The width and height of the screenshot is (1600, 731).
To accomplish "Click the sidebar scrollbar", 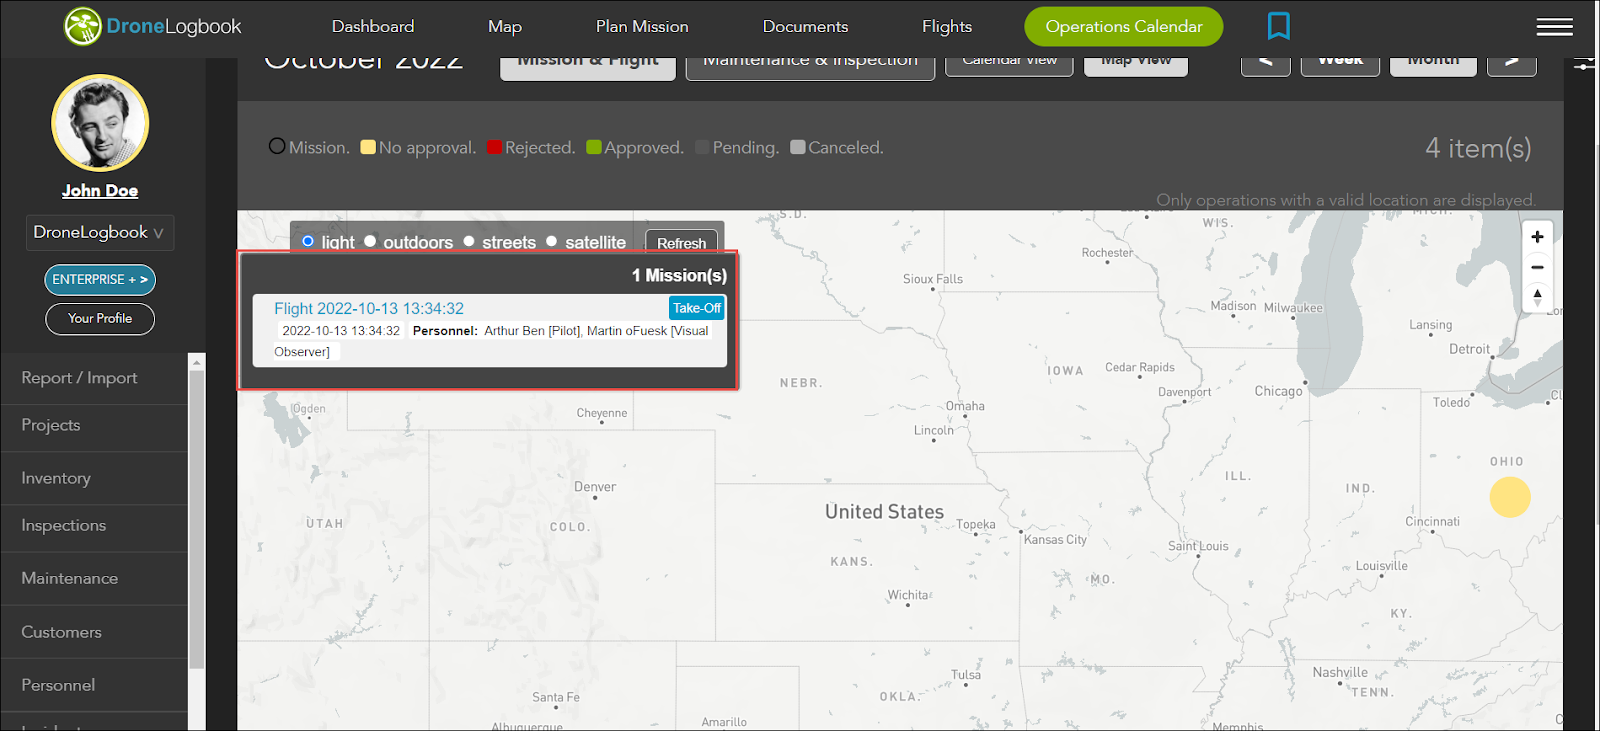I will 196,519.
